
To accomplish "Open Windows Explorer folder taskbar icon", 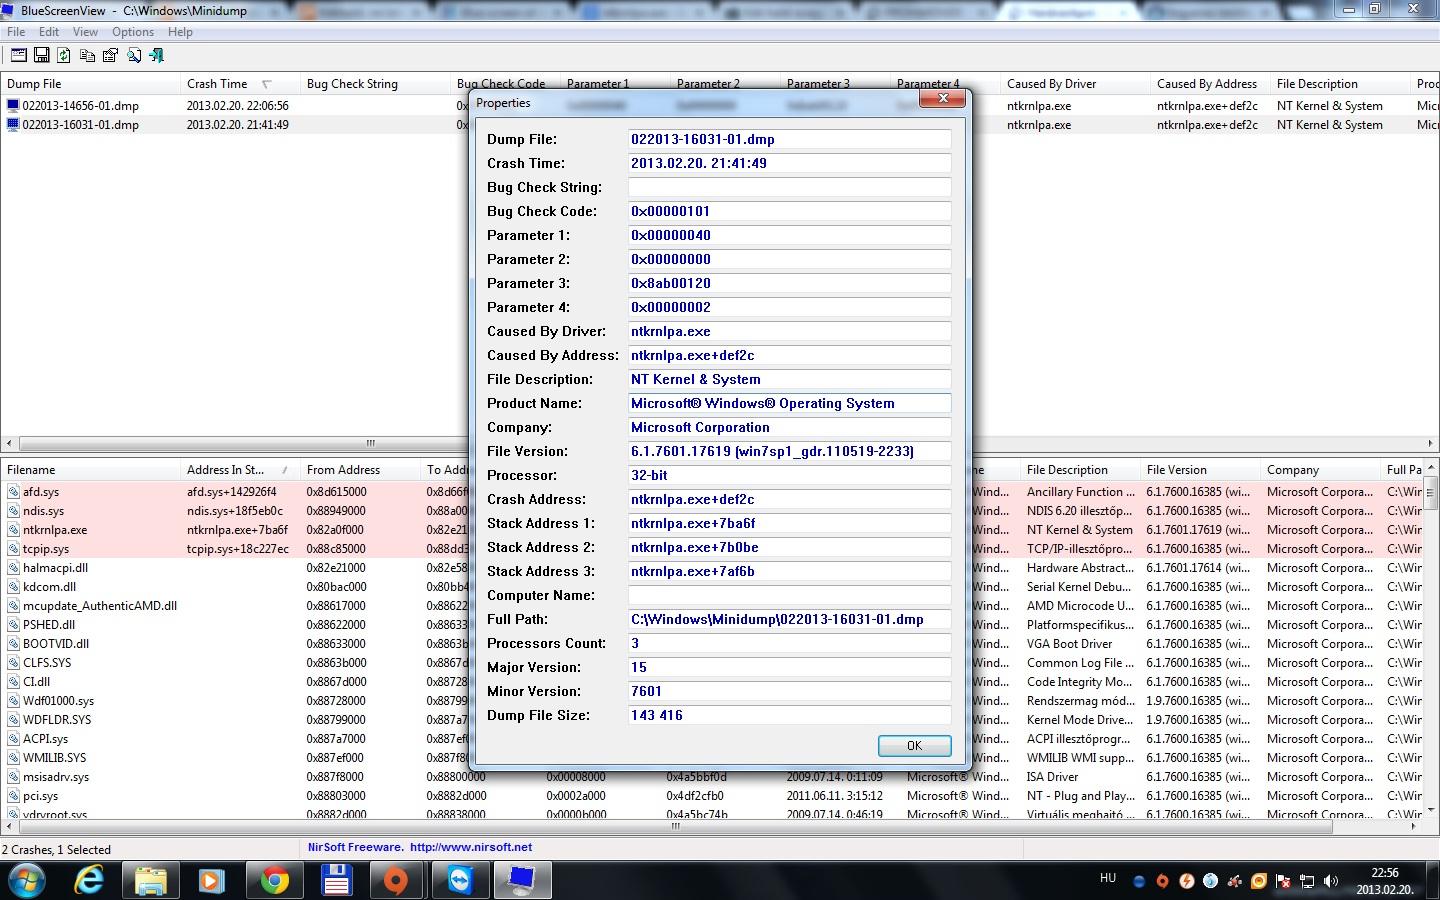I will (151, 880).
